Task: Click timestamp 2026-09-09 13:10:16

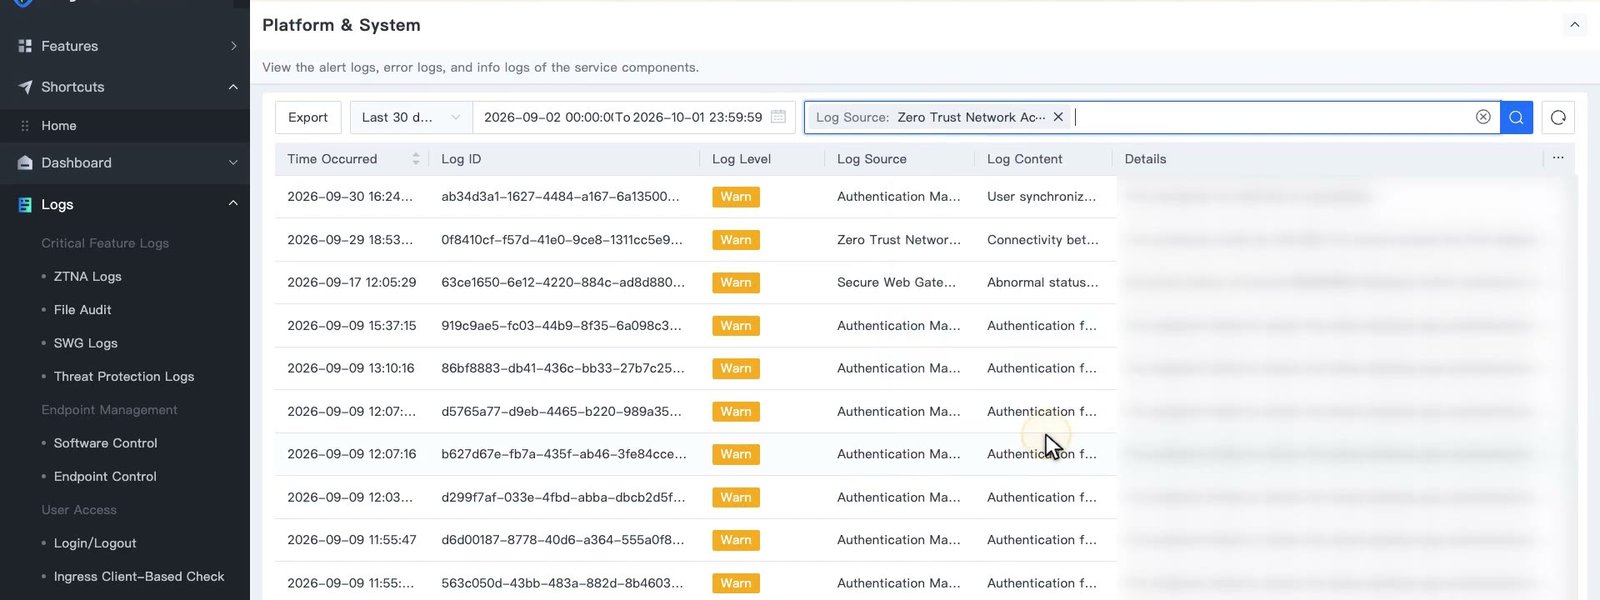Action: pos(351,369)
